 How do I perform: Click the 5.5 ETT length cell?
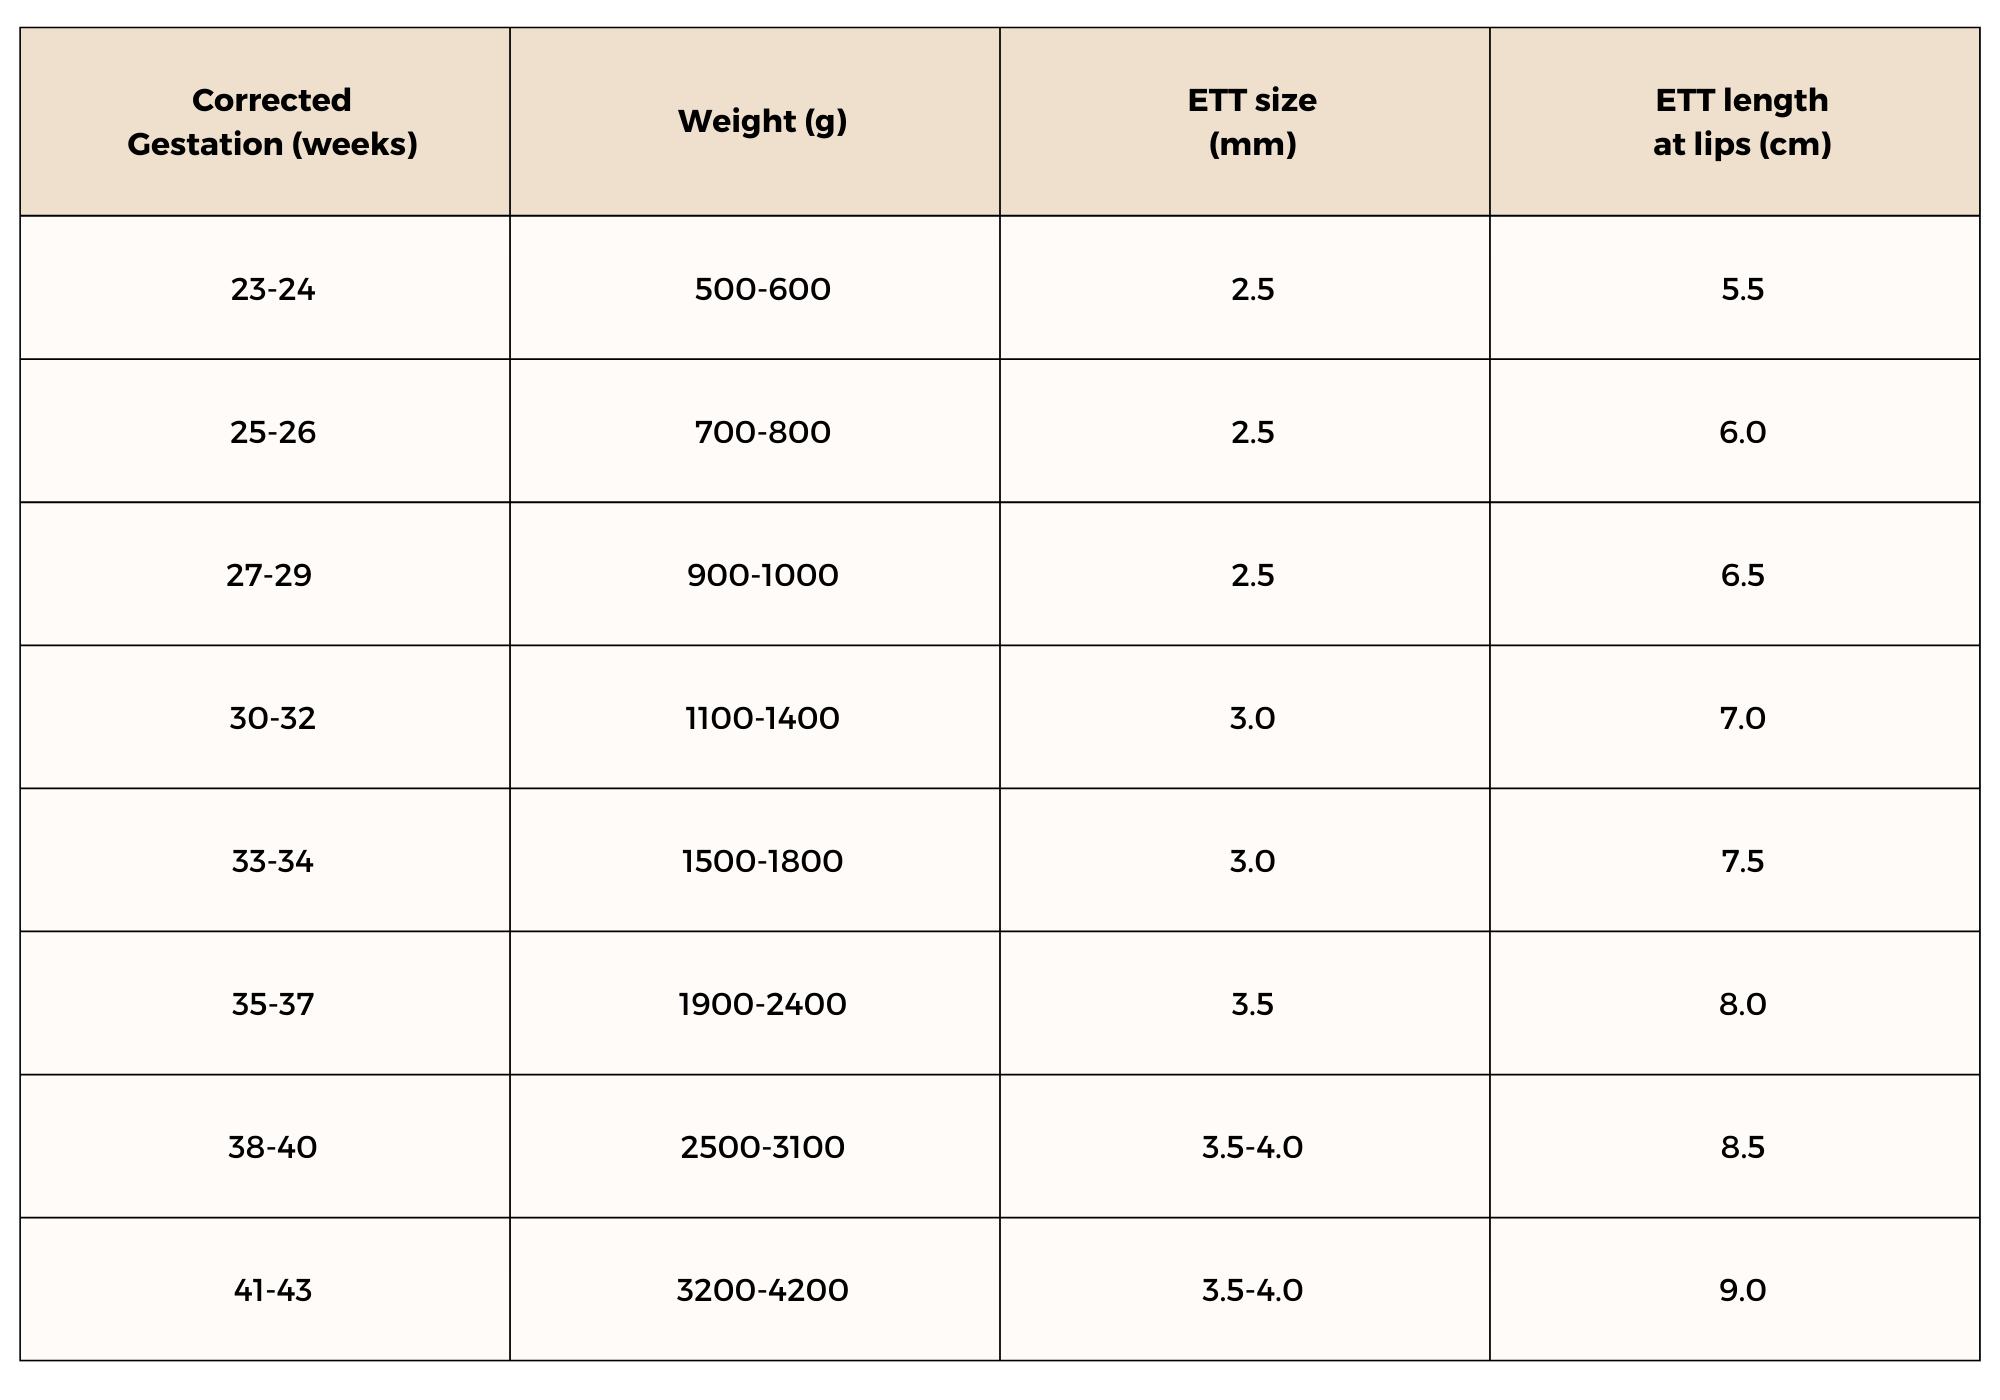coord(1742,289)
